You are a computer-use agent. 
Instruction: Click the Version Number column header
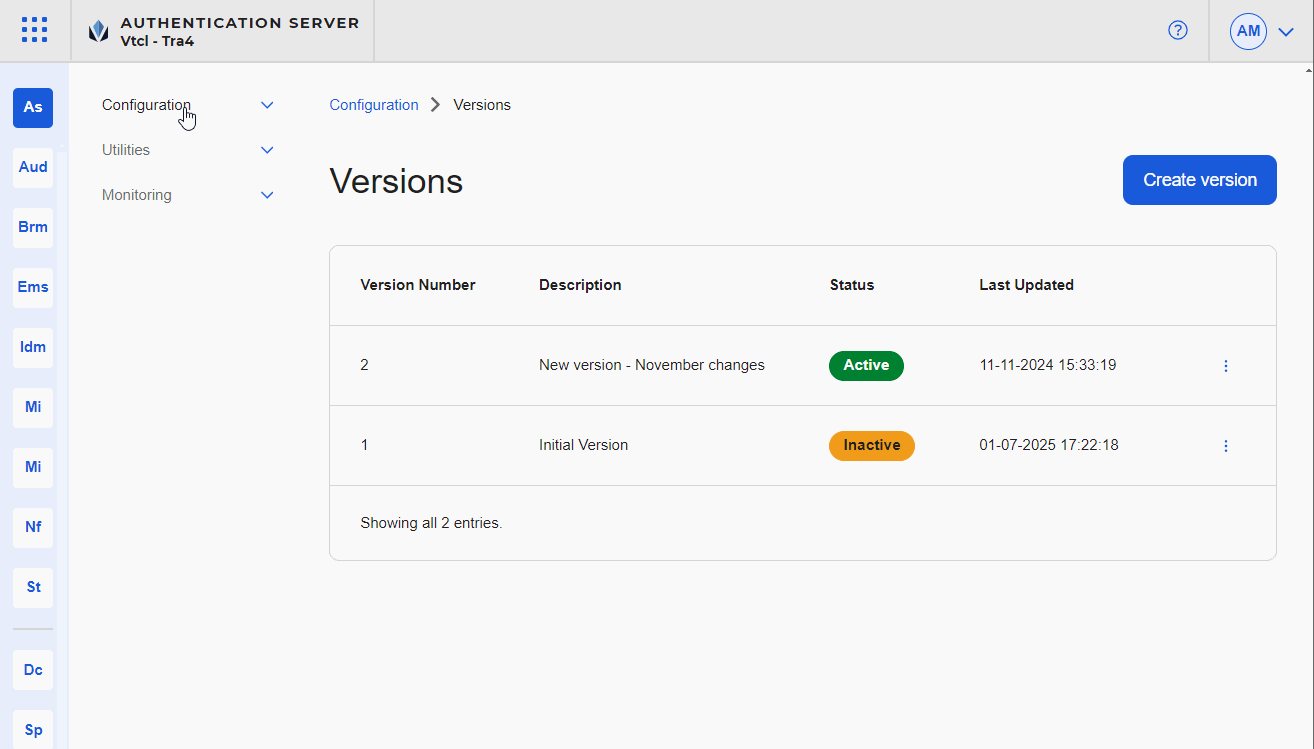point(418,285)
